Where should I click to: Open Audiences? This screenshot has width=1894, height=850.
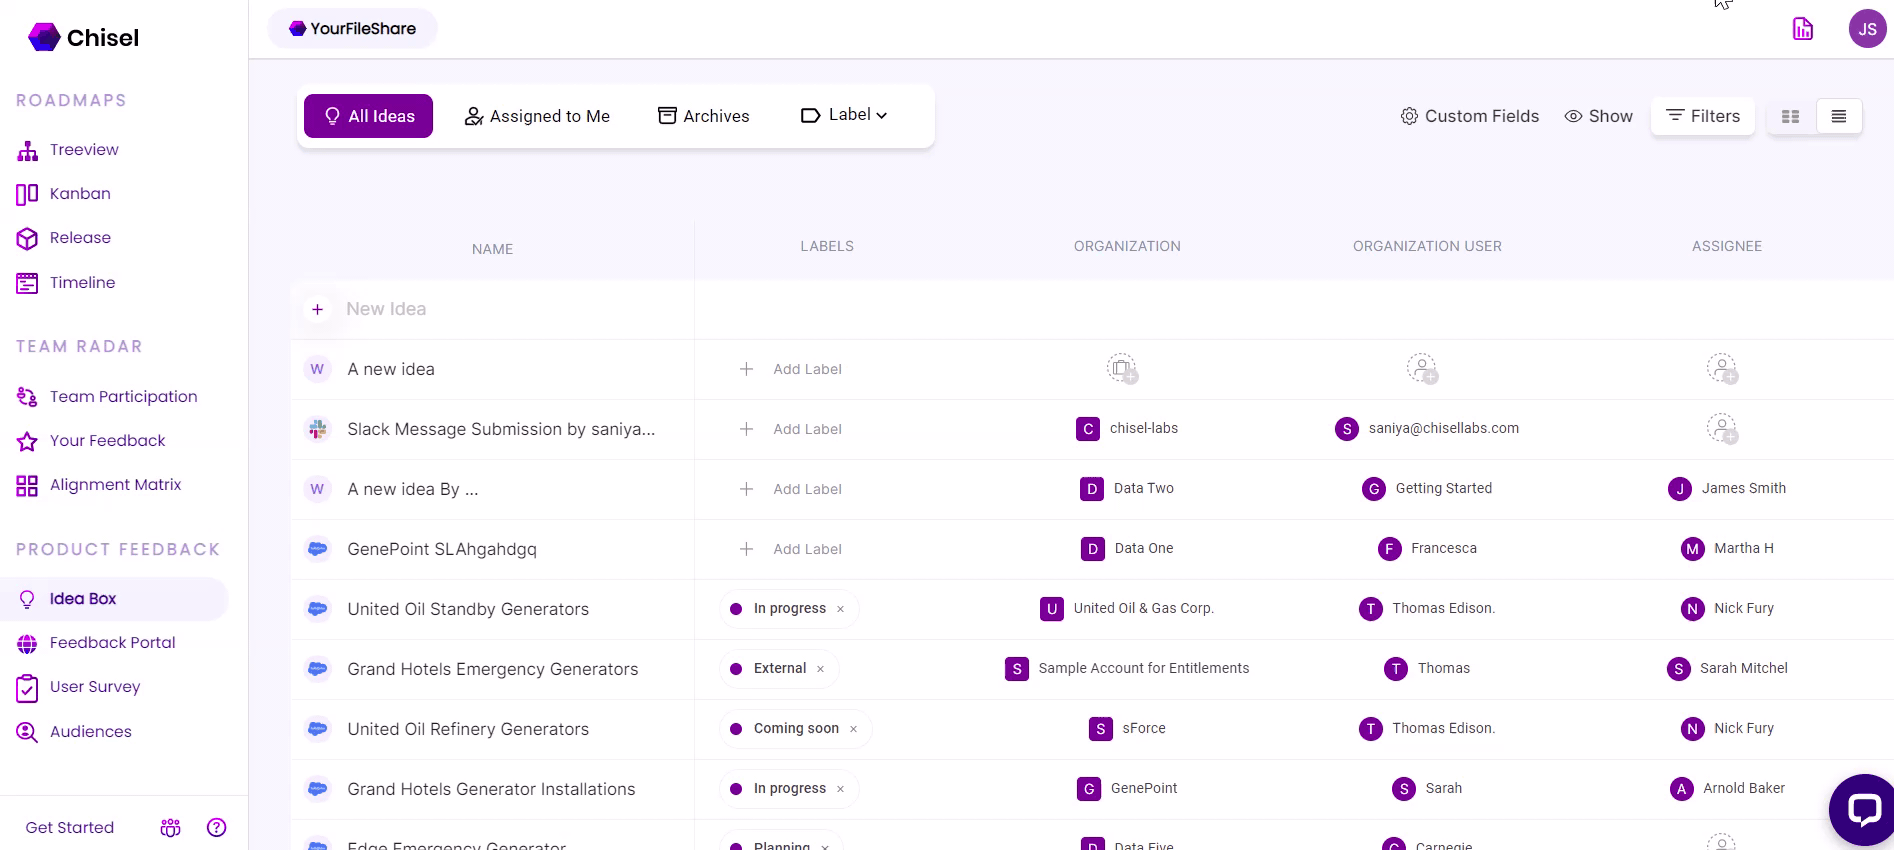[x=74, y=732]
